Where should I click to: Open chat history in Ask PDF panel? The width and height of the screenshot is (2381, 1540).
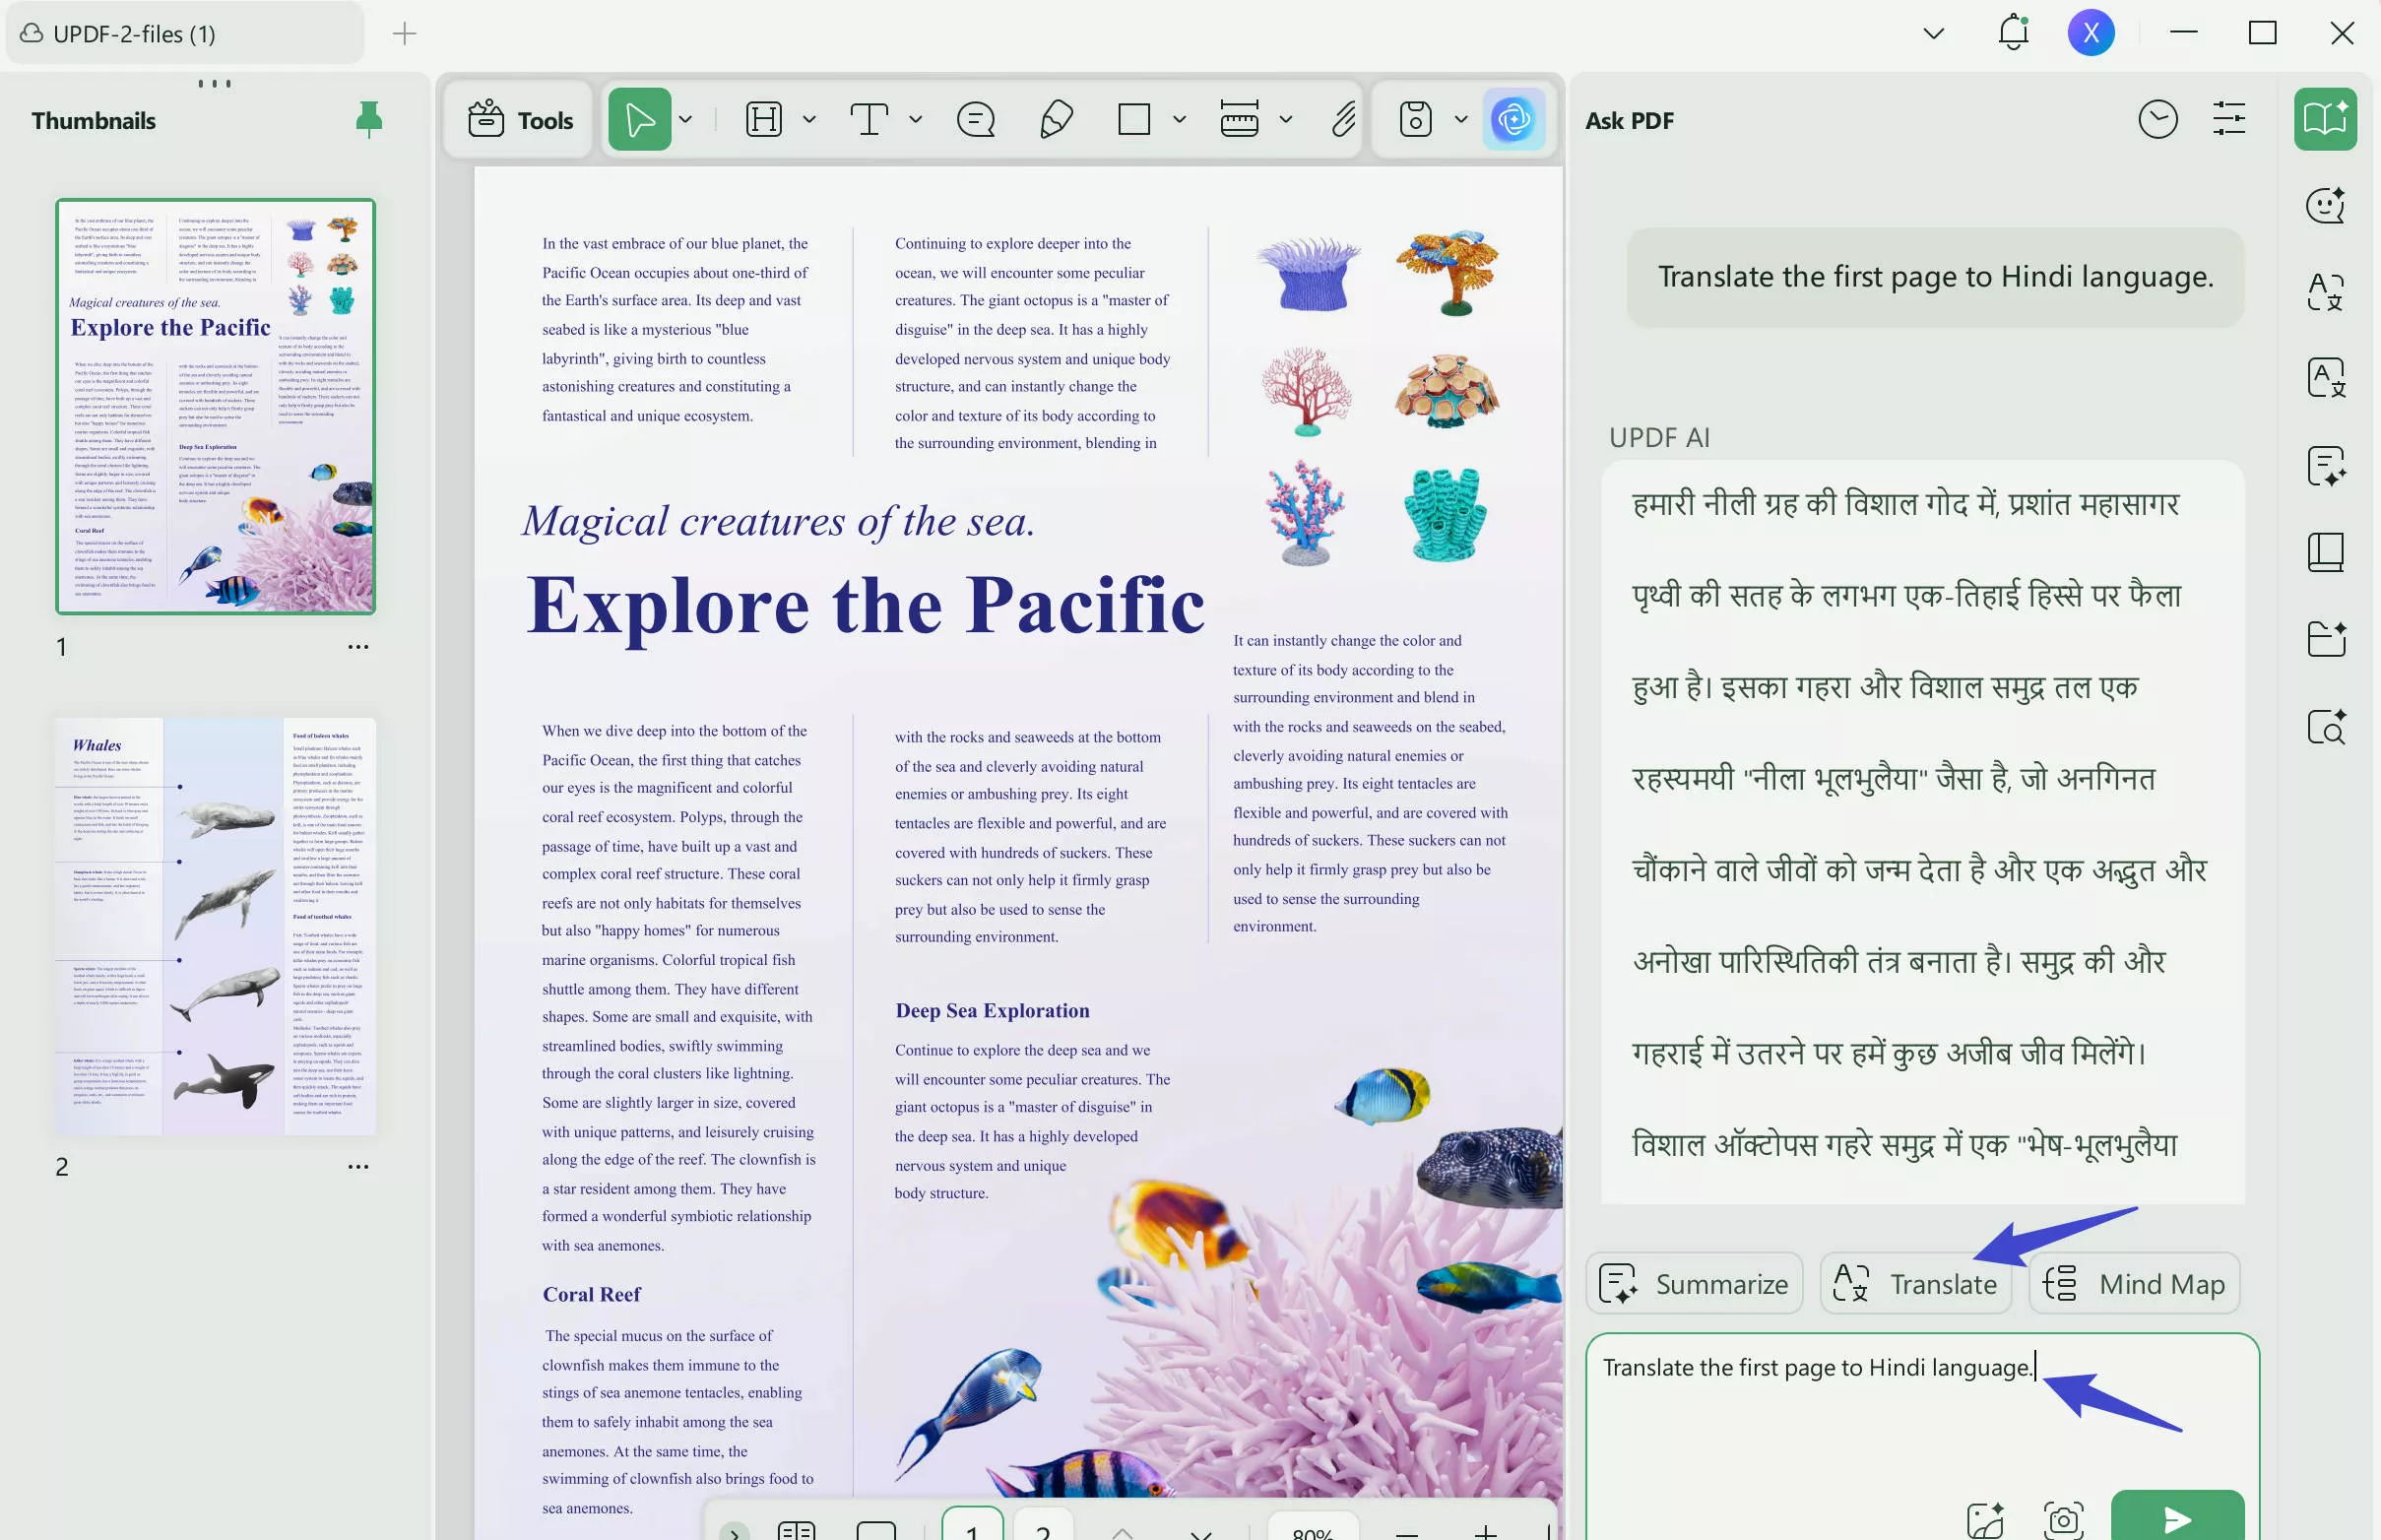[2157, 119]
